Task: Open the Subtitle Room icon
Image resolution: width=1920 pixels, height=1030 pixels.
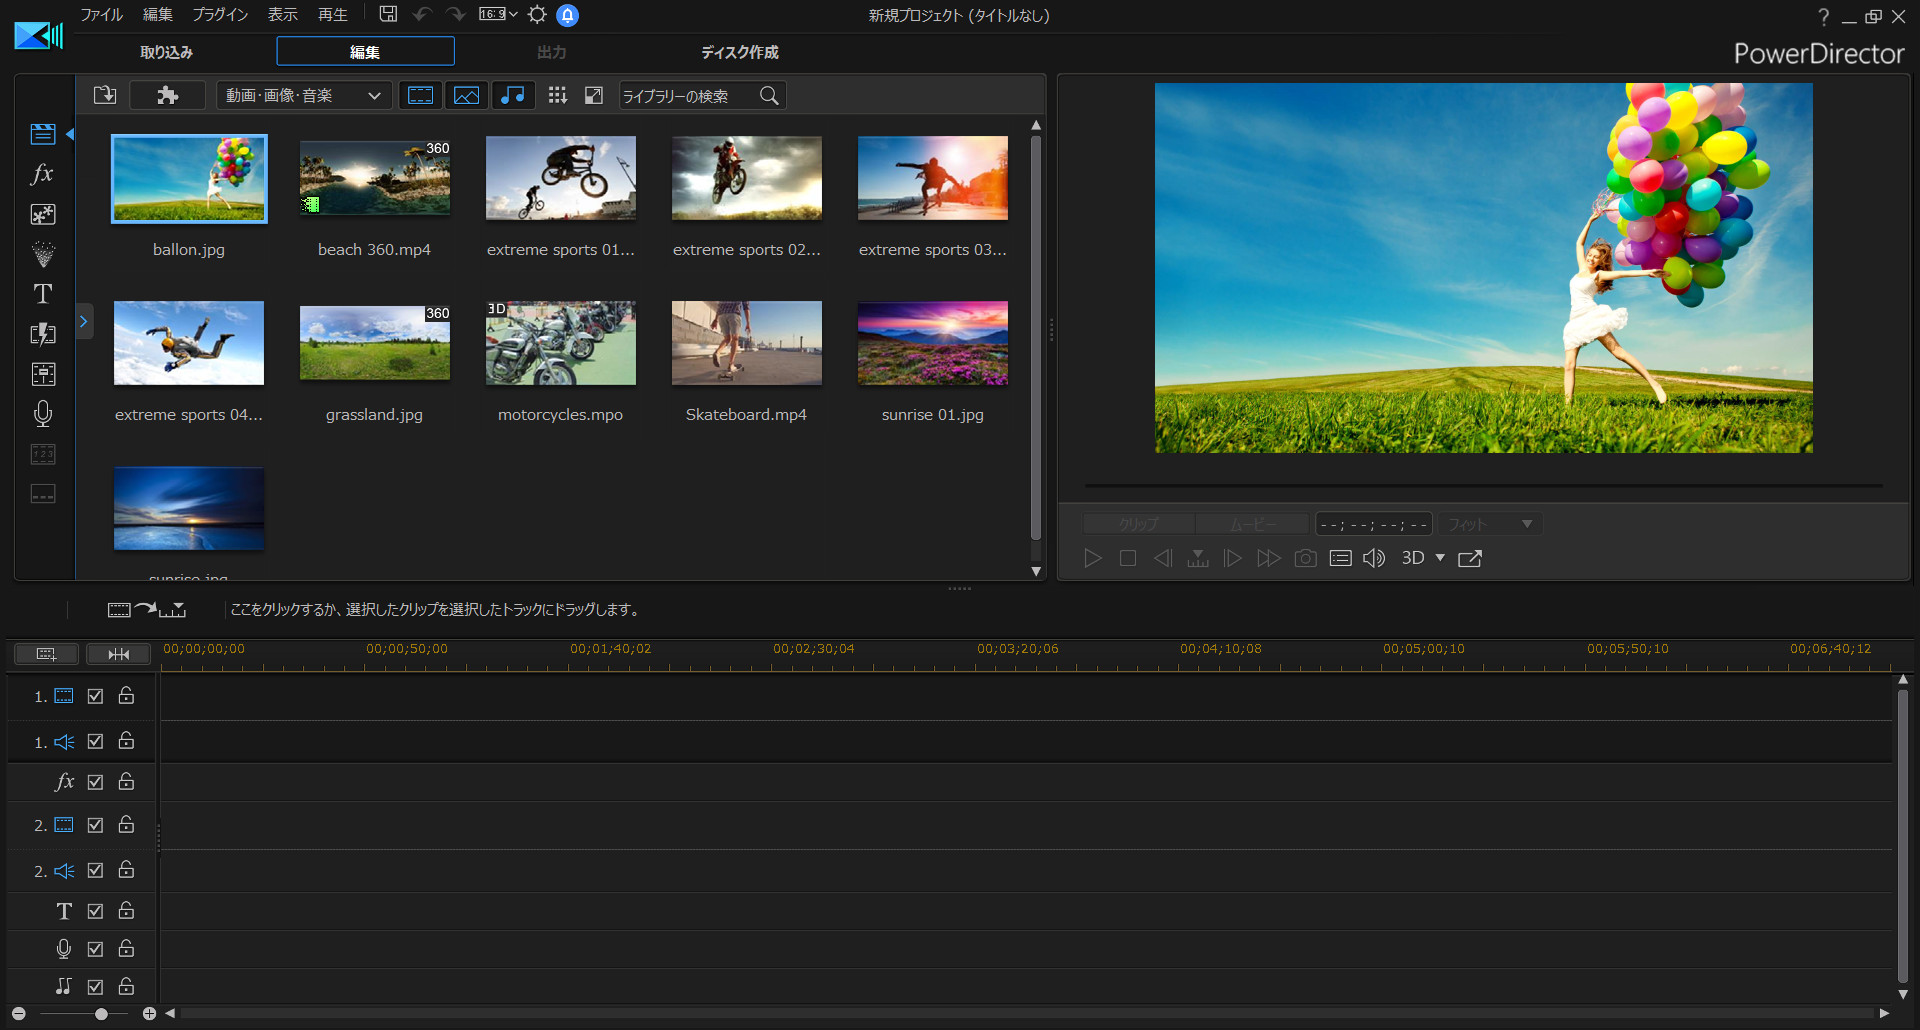Action: click(42, 494)
